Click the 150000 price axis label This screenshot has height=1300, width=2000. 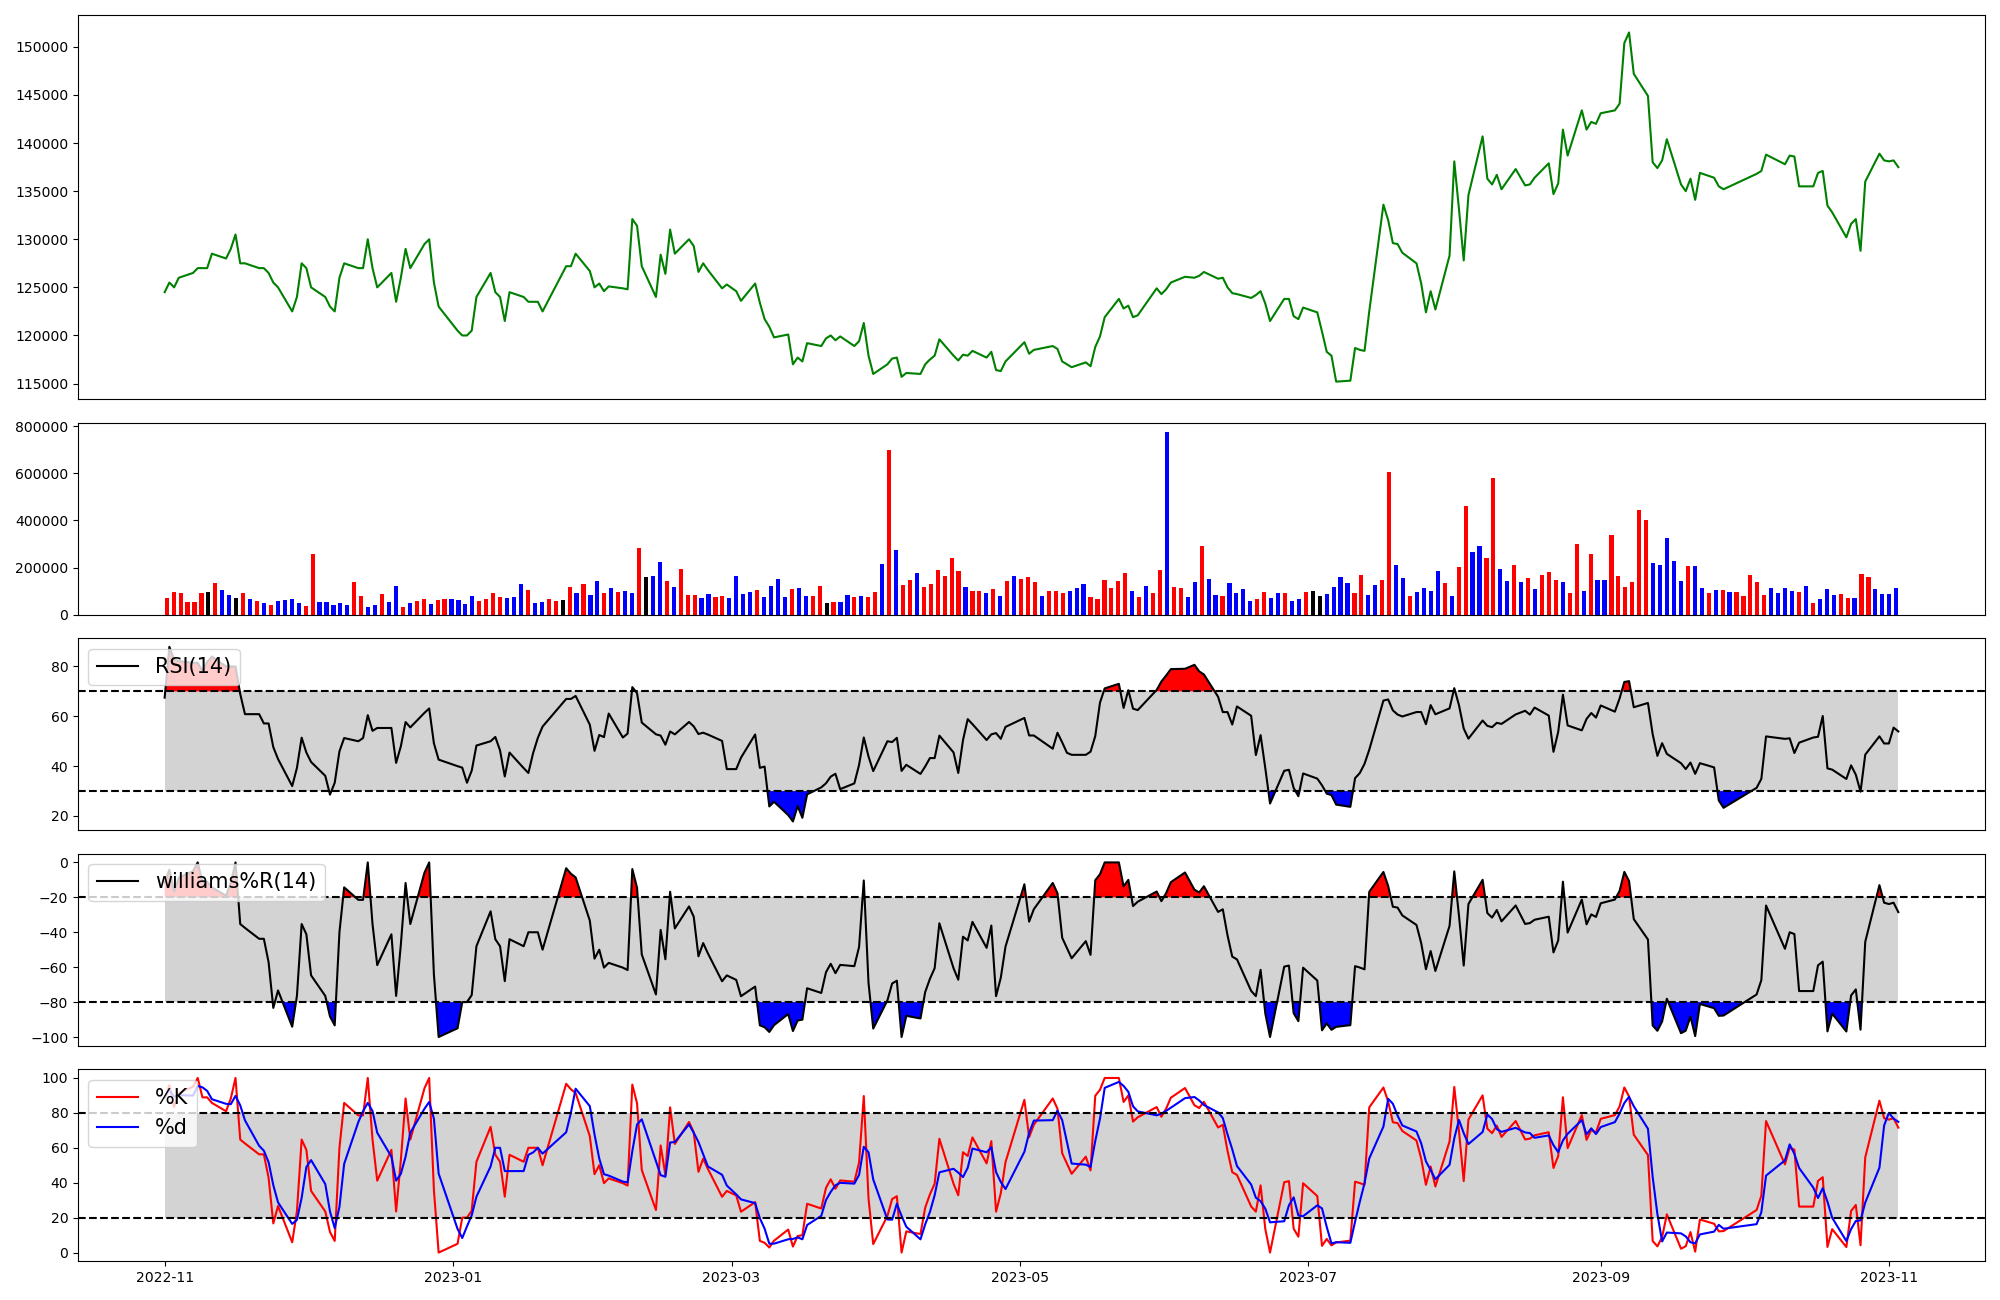pyautogui.click(x=43, y=48)
